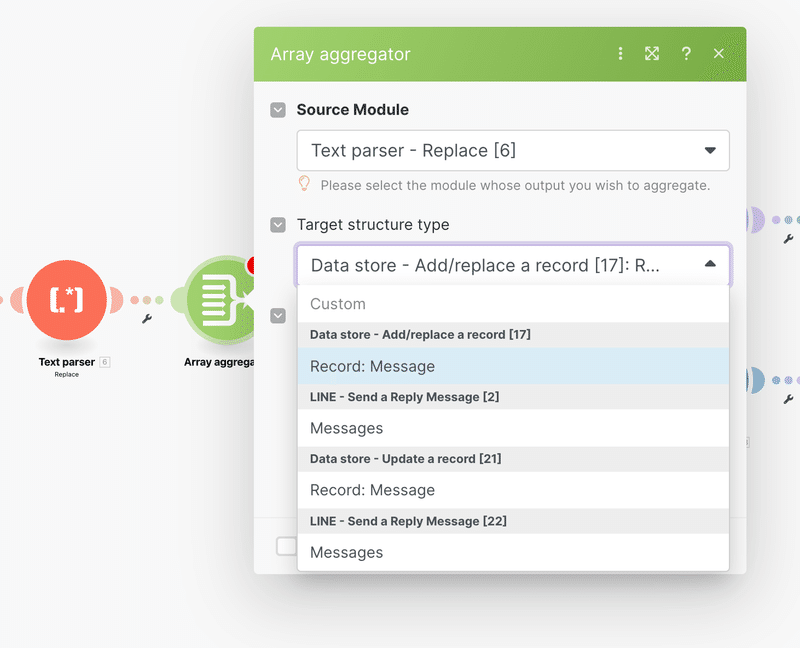Viewport: 800px width, 648px height.
Task: Open the Array aggregator three-dot options menu
Action: [x=620, y=54]
